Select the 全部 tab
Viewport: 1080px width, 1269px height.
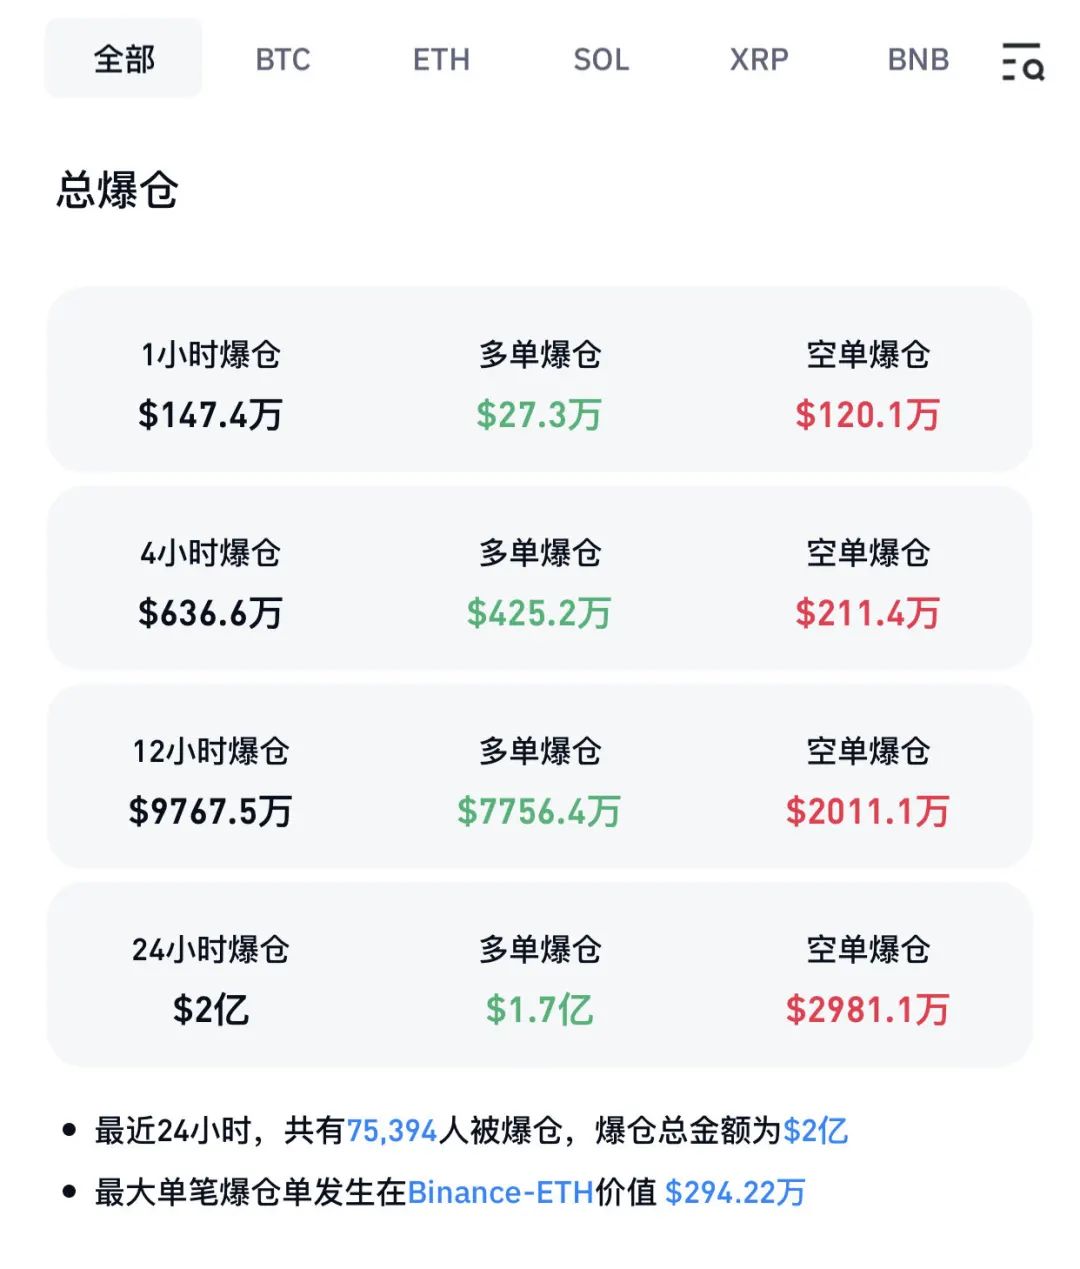124,59
